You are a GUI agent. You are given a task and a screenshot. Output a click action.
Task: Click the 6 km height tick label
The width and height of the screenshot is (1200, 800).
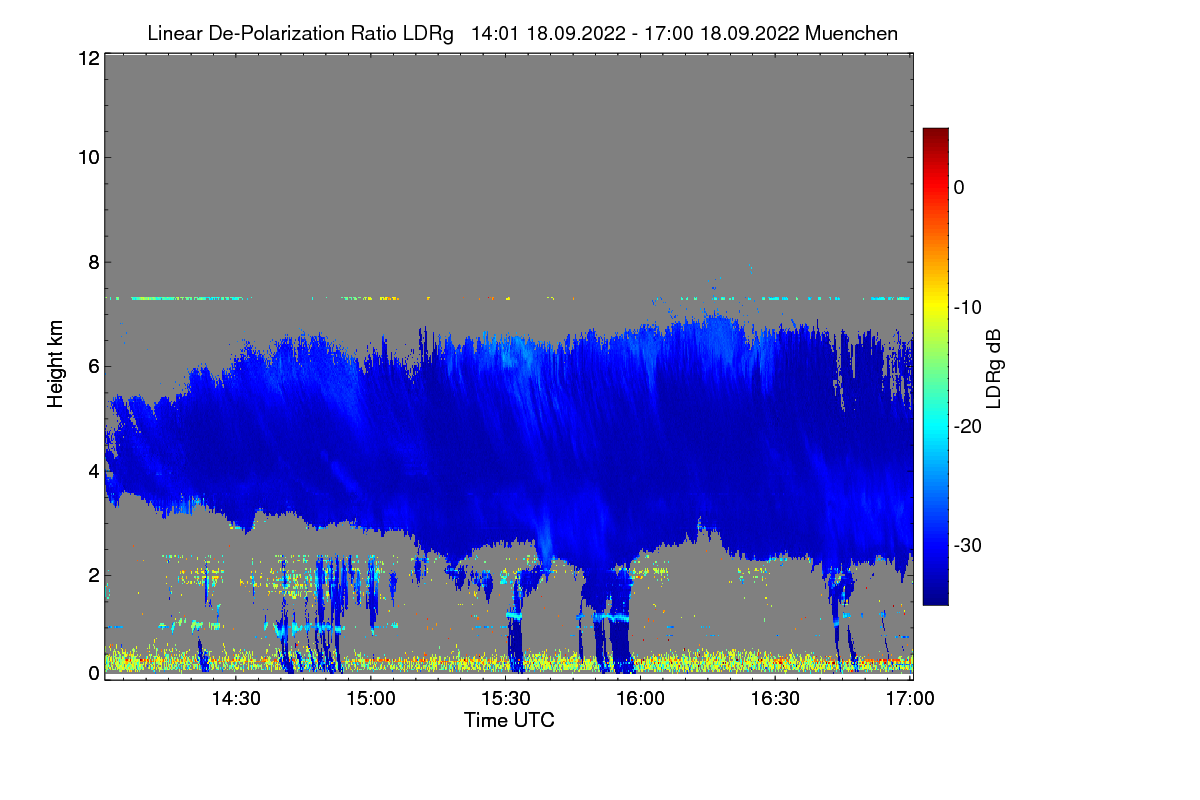pyautogui.click(x=93, y=366)
